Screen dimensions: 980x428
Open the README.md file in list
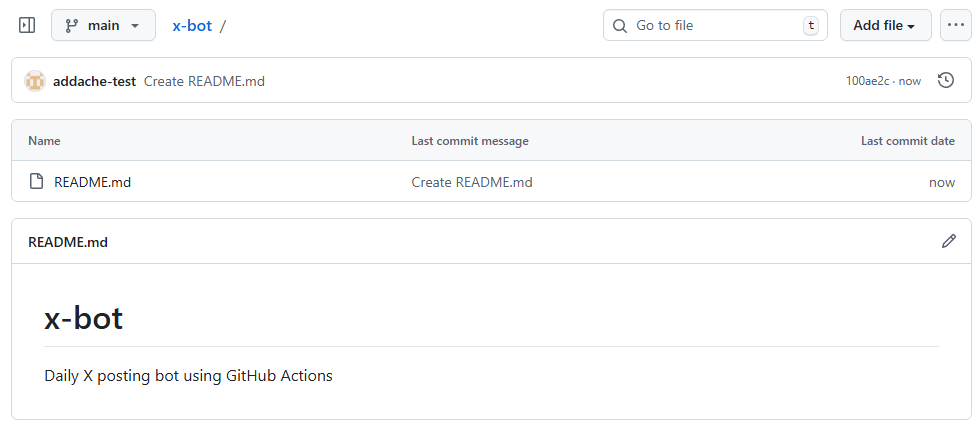(x=93, y=182)
